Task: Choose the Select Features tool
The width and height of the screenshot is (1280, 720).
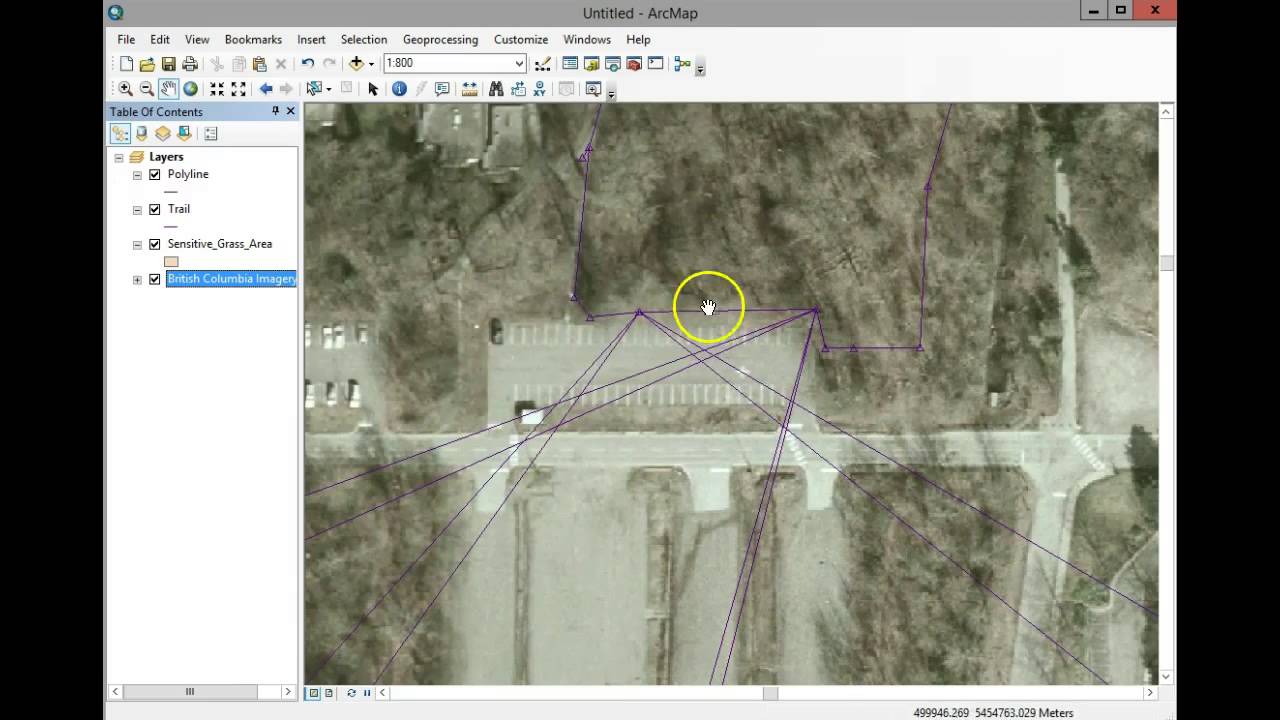Action: pyautogui.click(x=315, y=89)
